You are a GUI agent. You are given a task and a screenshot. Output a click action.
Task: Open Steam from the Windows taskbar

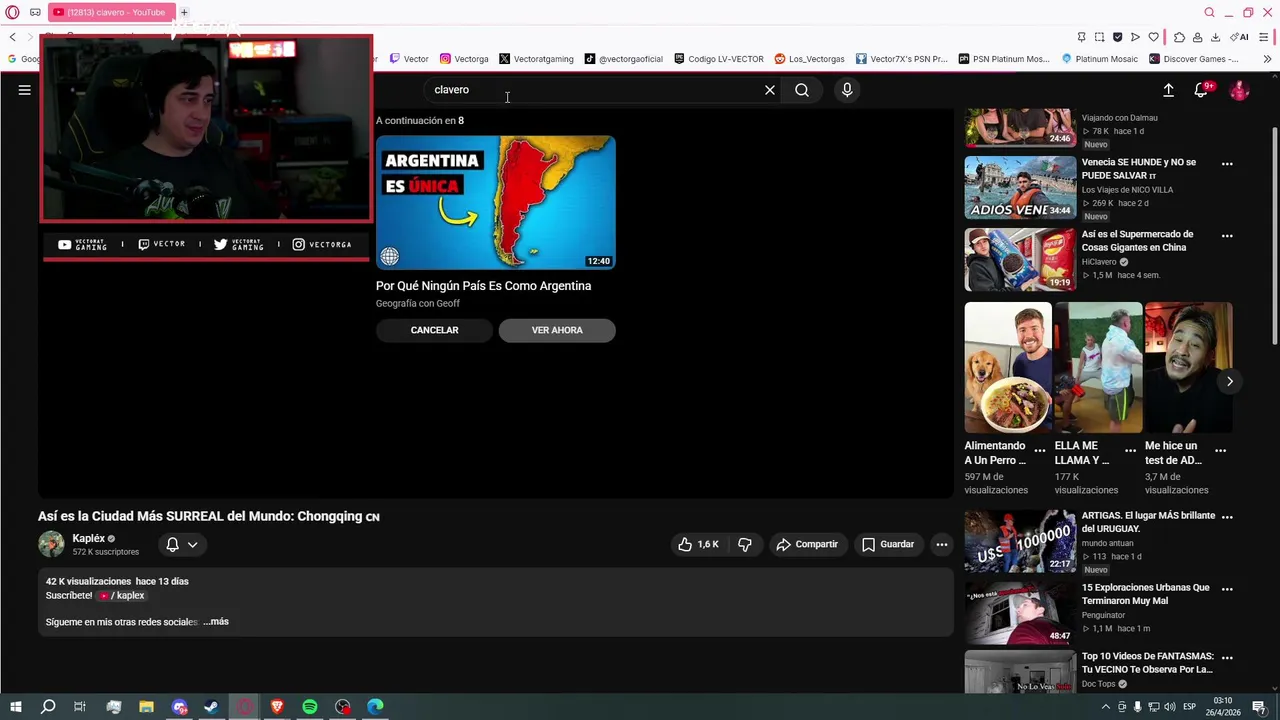pos(211,707)
